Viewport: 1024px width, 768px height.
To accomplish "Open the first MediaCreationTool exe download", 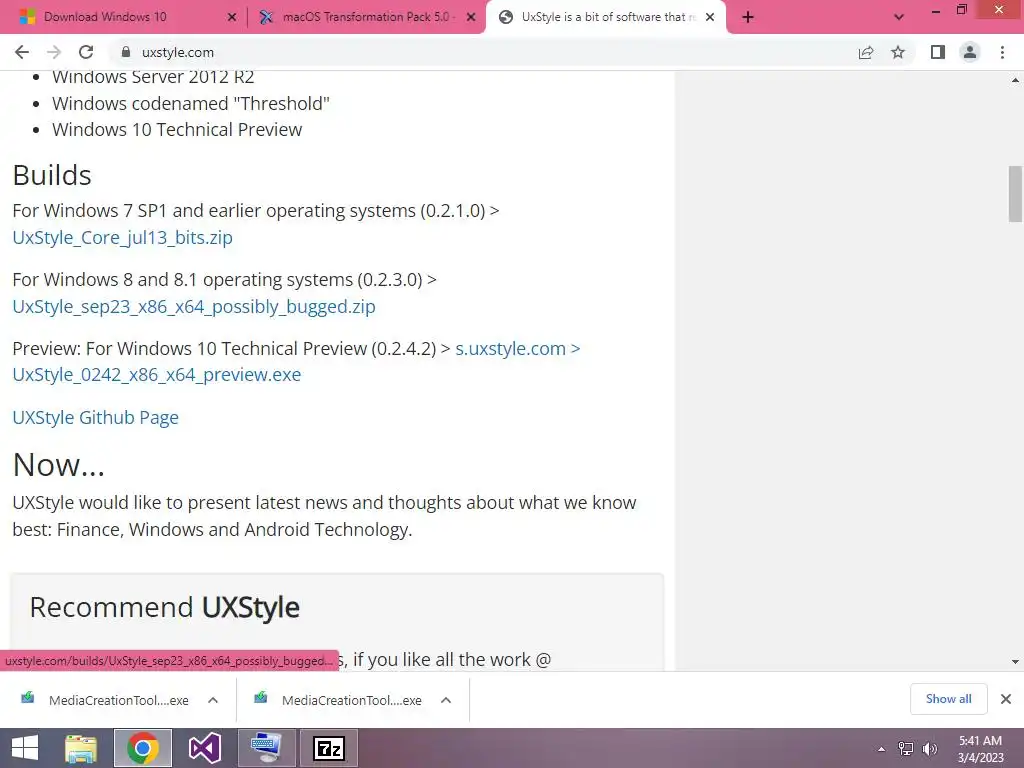I will click(118, 700).
